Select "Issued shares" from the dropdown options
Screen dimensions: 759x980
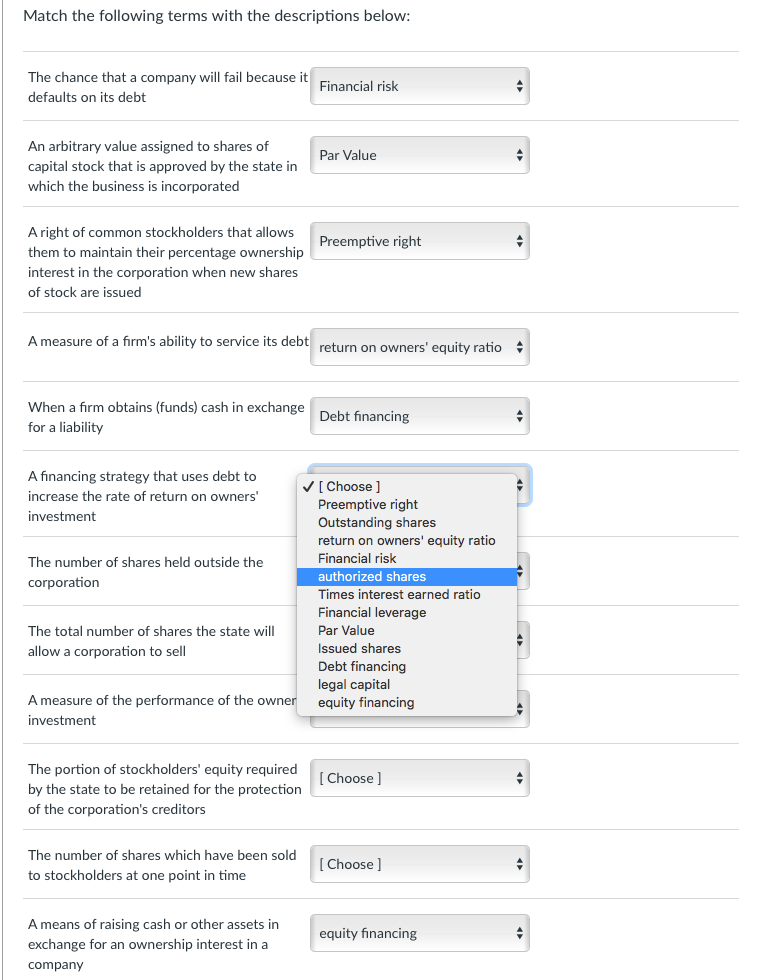358,648
